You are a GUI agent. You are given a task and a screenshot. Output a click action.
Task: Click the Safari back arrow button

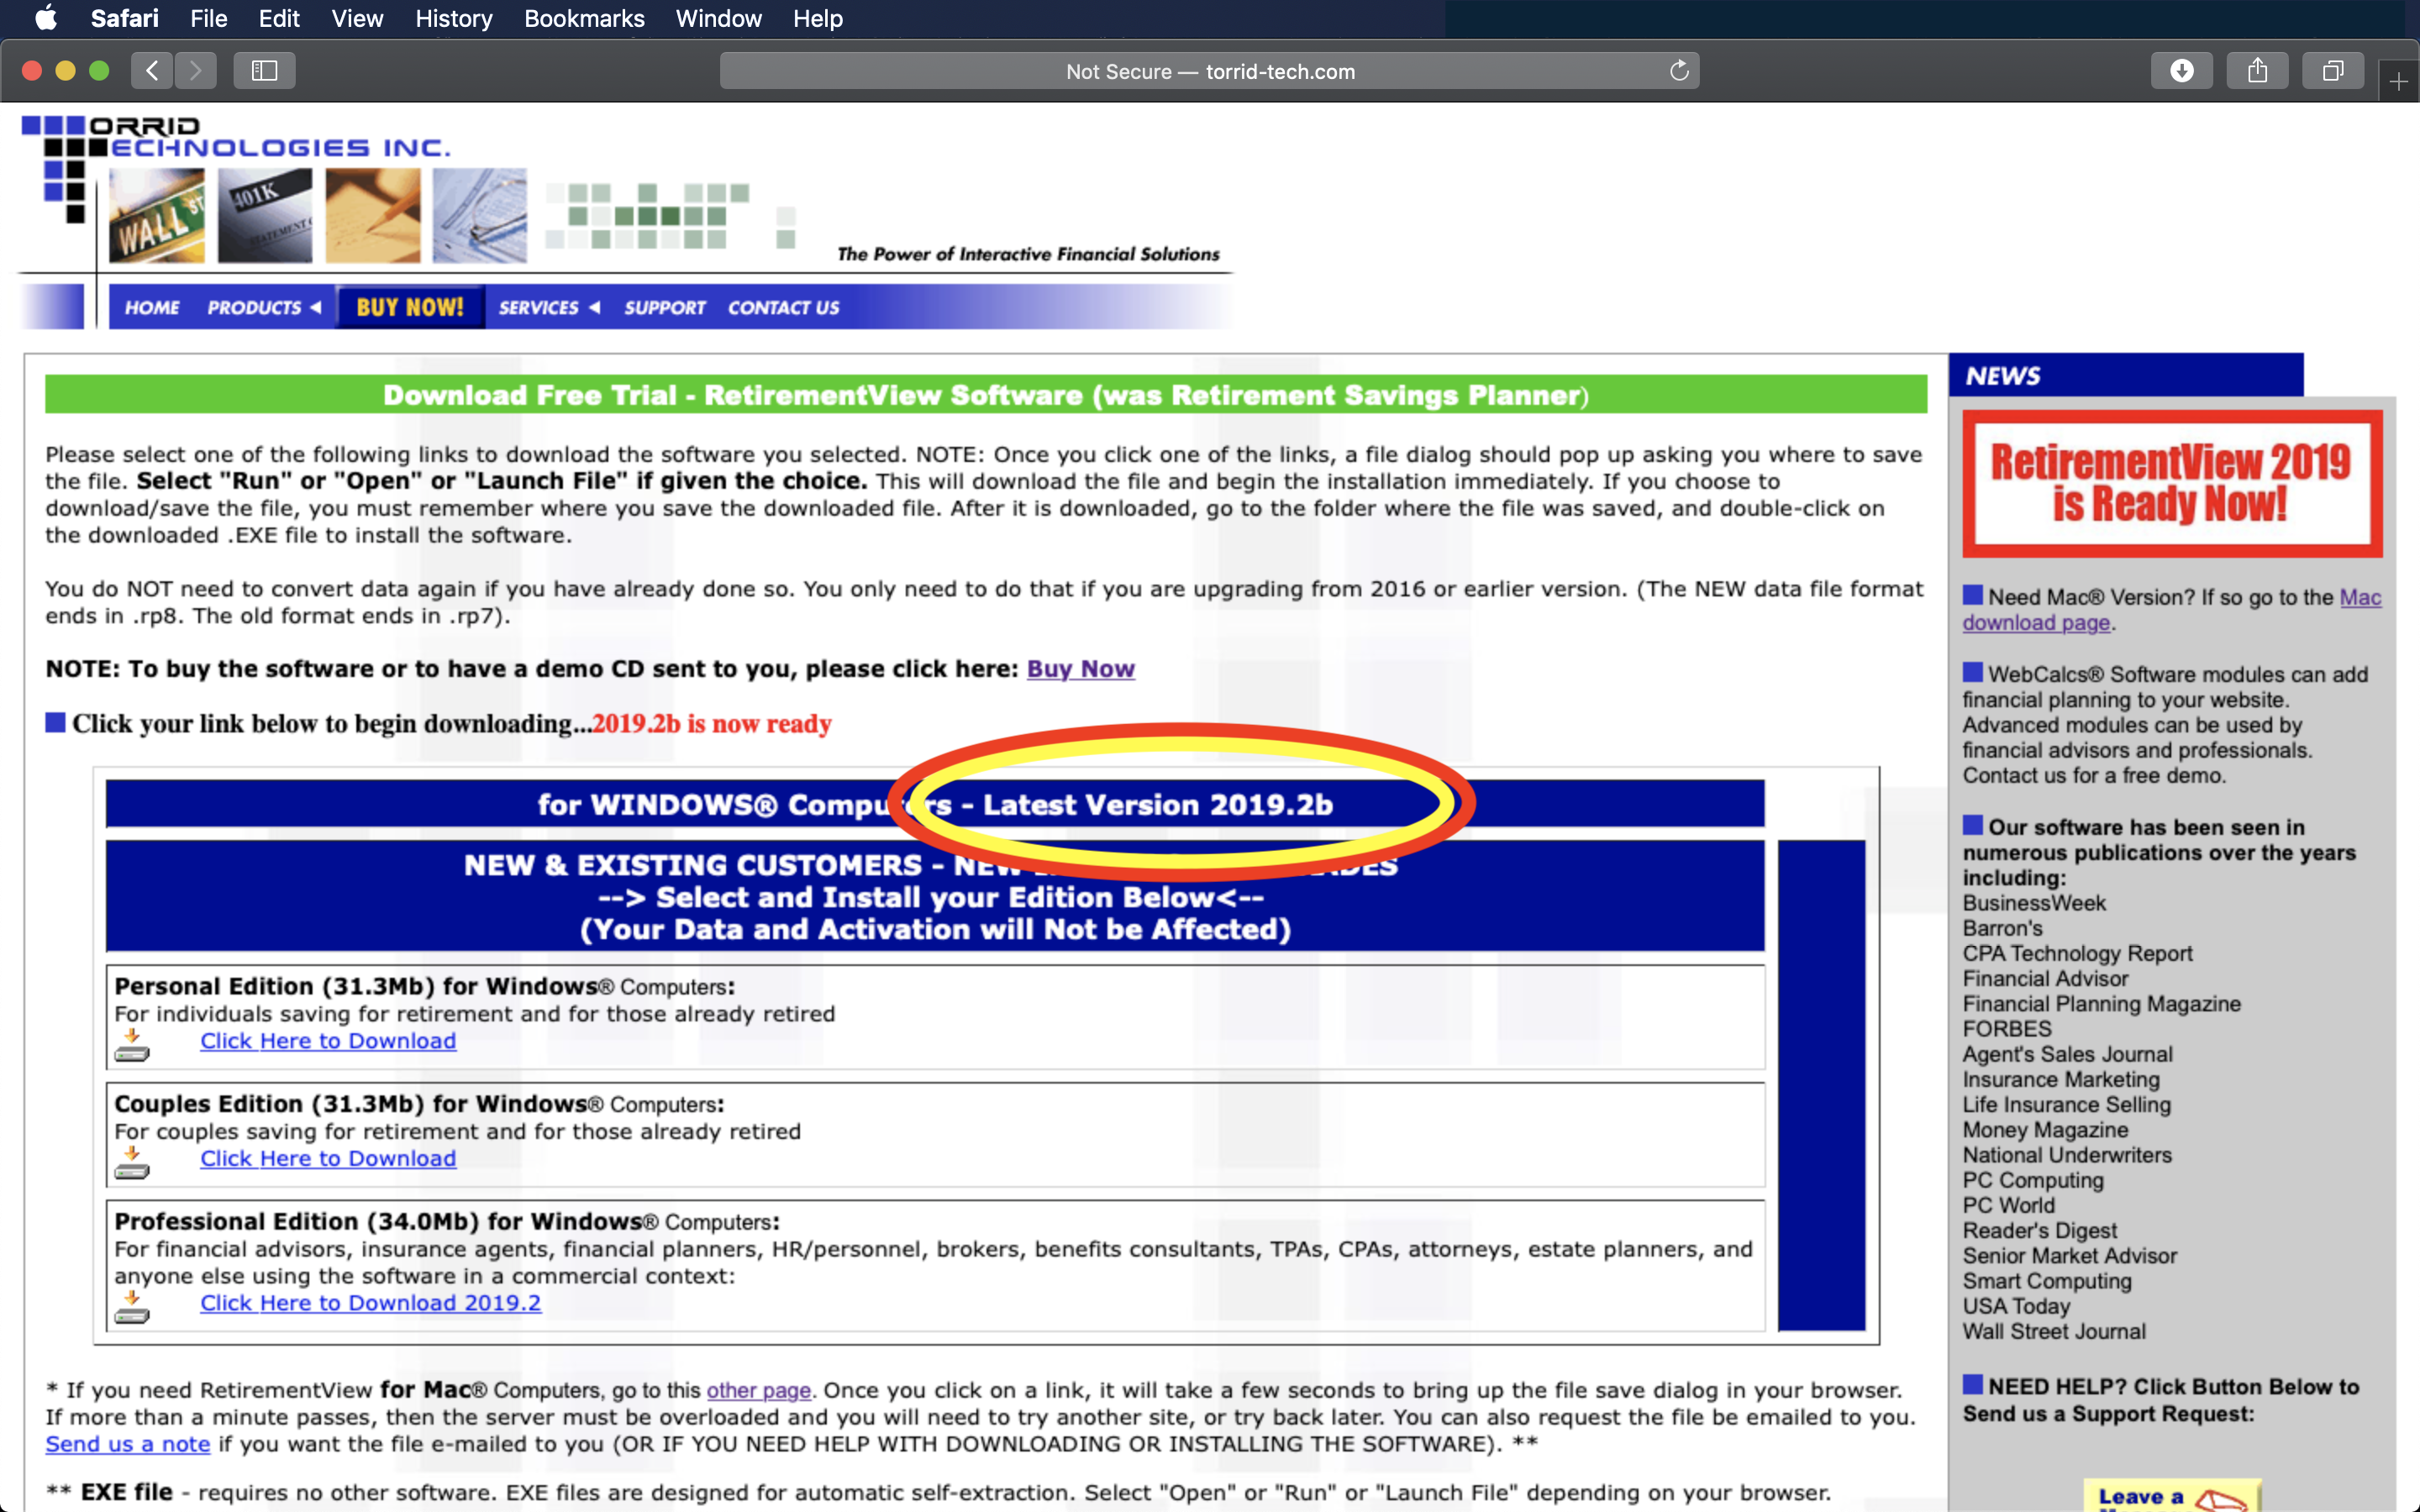pos(152,71)
